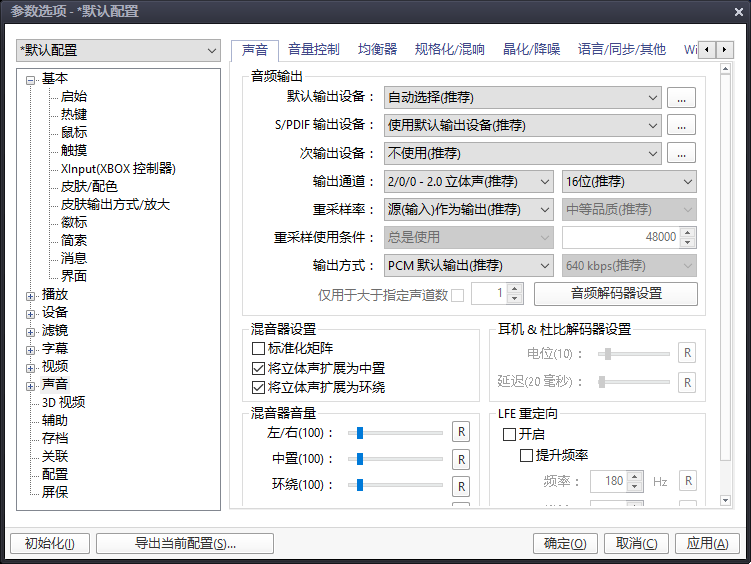Click the 音频解码器设置 button
This screenshot has height=564, width=751.
tap(615, 294)
